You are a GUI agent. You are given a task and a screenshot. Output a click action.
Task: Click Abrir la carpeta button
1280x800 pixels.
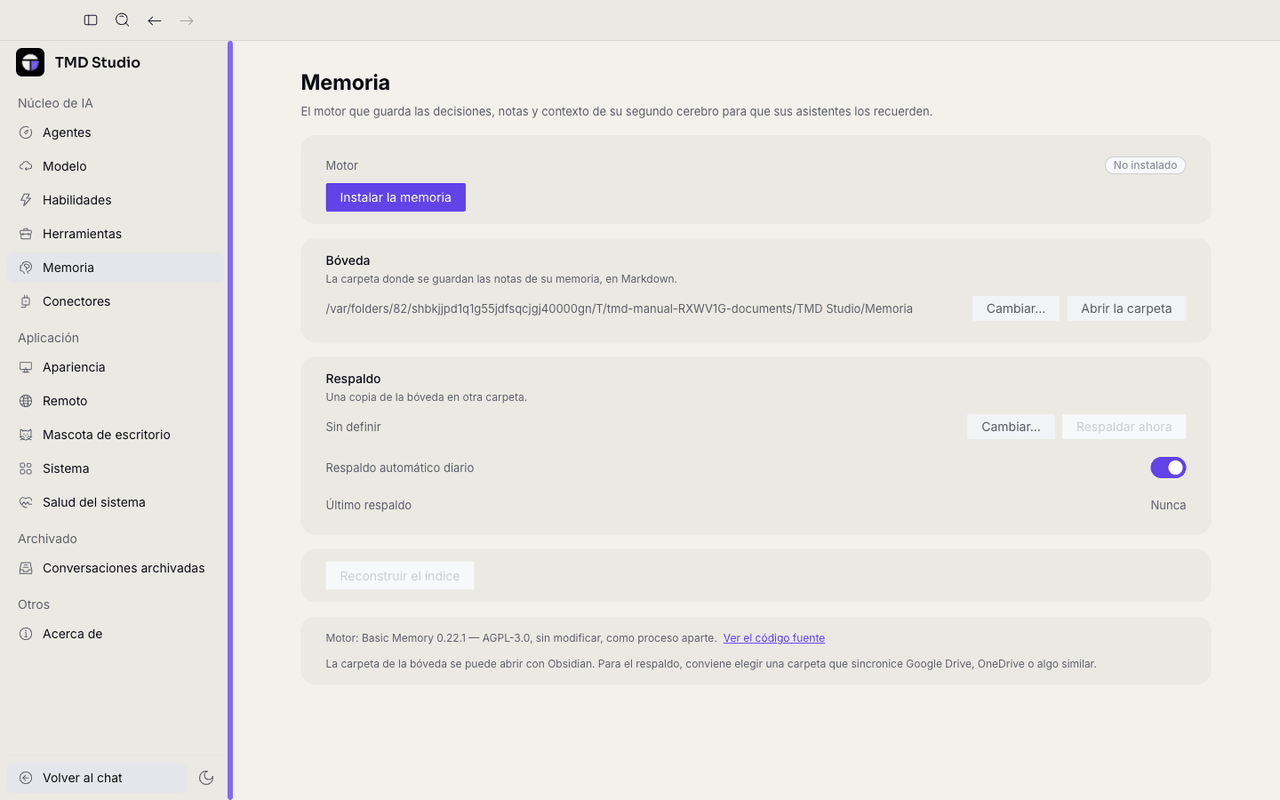(x=1126, y=308)
